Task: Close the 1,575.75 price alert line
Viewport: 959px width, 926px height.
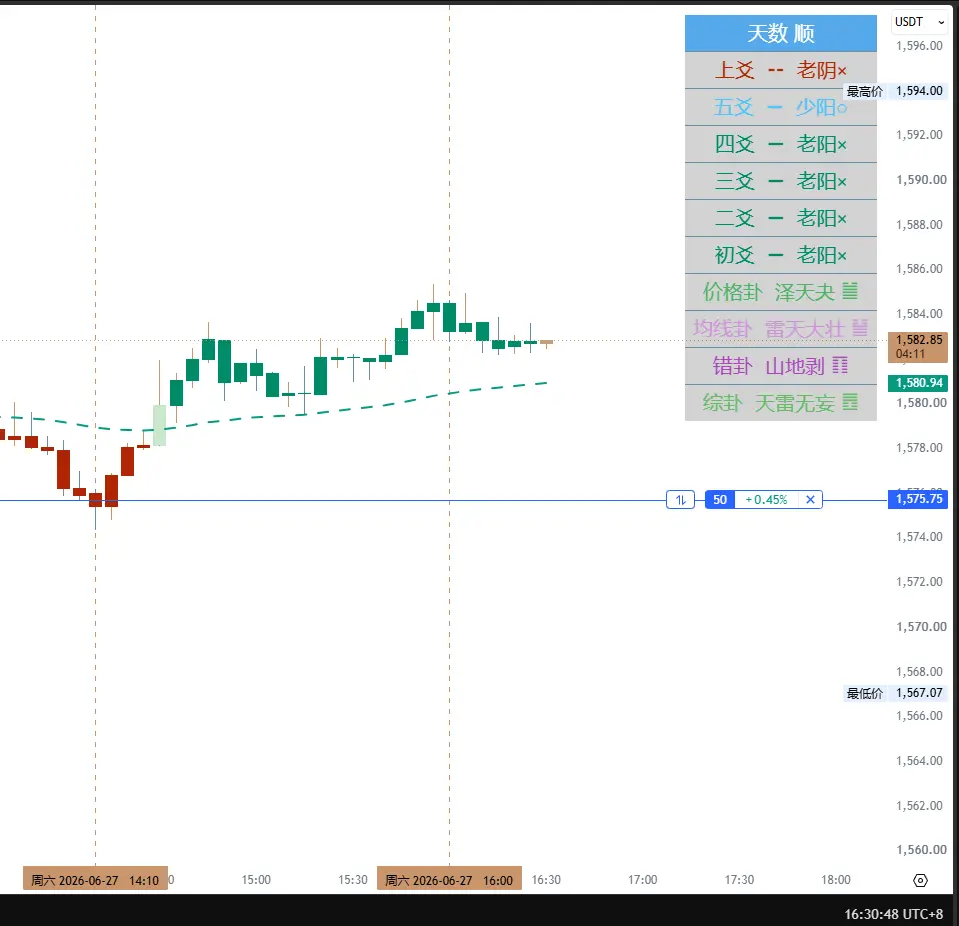Action: (x=810, y=500)
